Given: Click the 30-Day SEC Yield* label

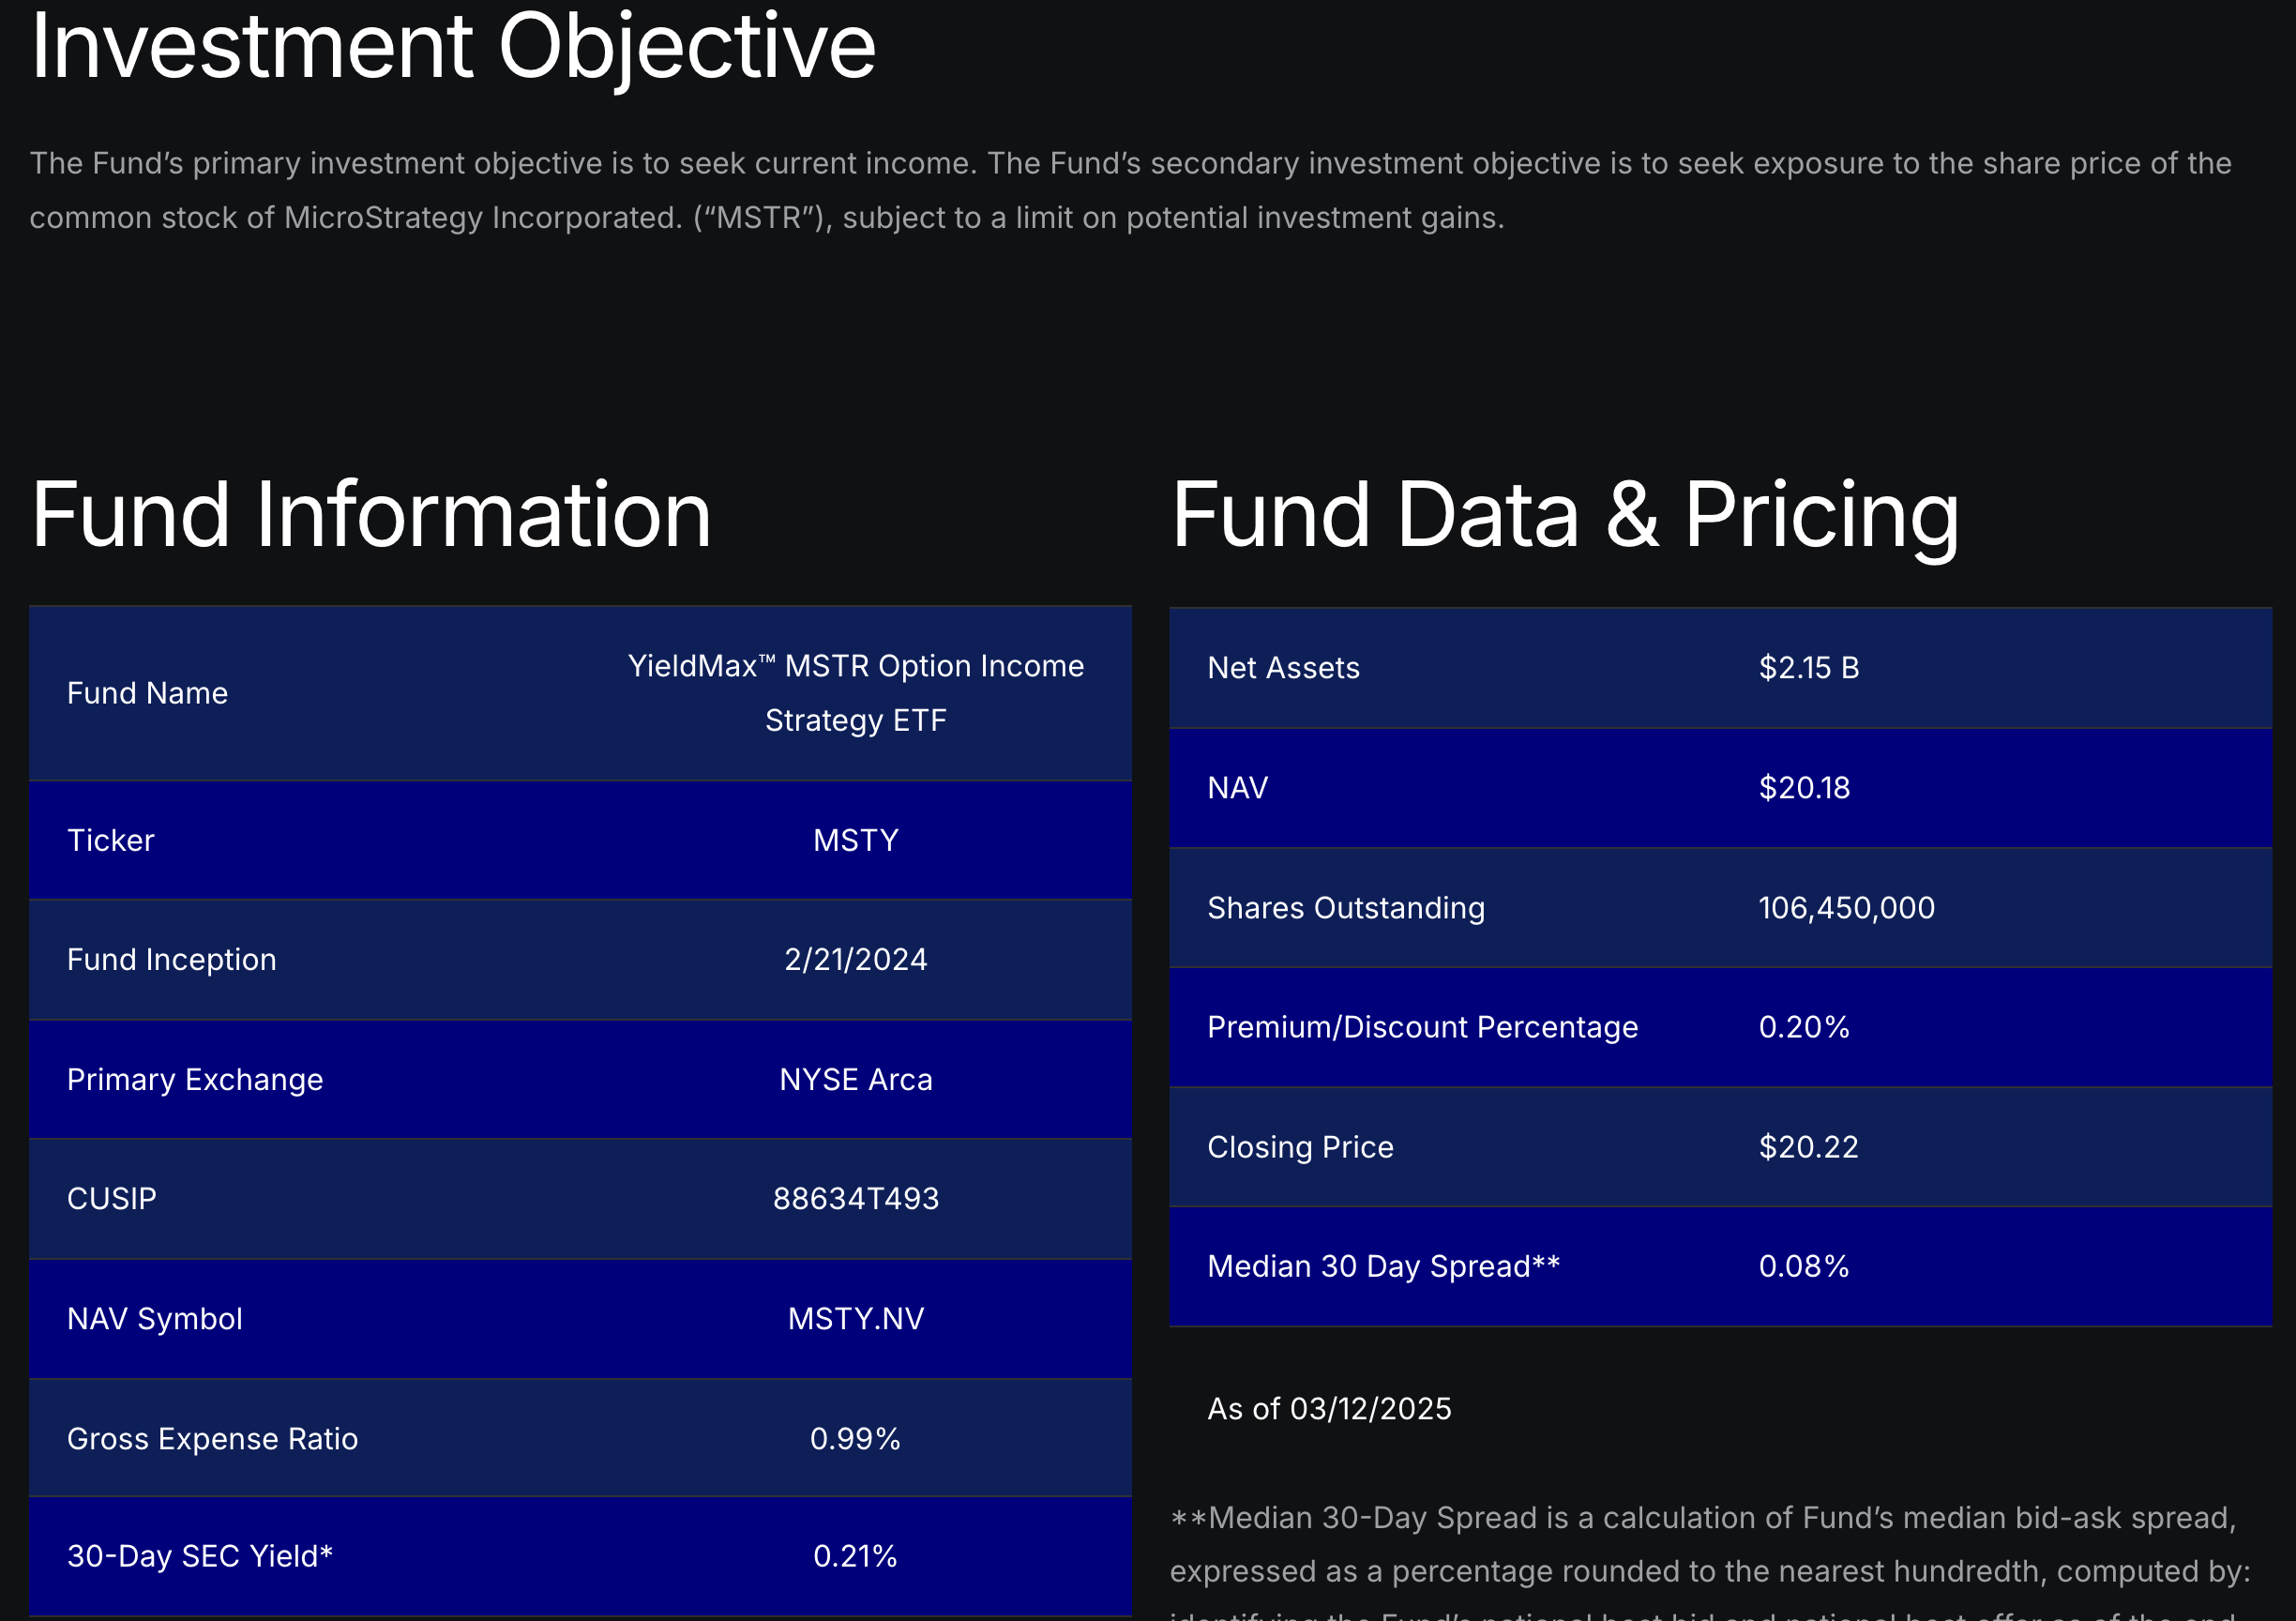Looking at the screenshot, I should (x=200, y=1556).
